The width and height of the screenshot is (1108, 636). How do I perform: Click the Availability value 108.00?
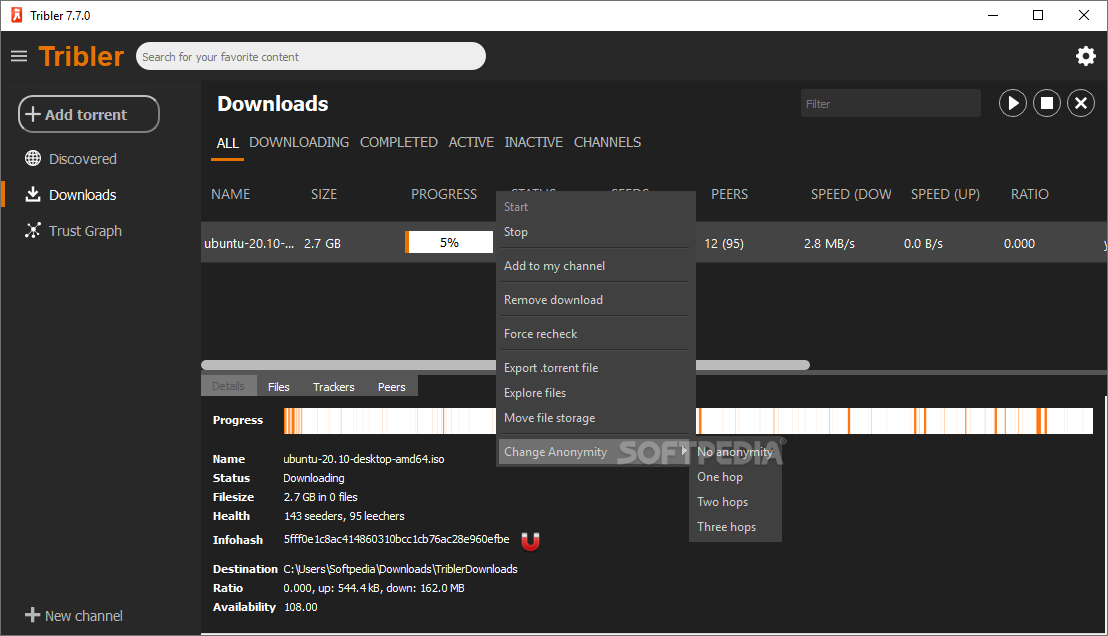click(x=301, y=607)
